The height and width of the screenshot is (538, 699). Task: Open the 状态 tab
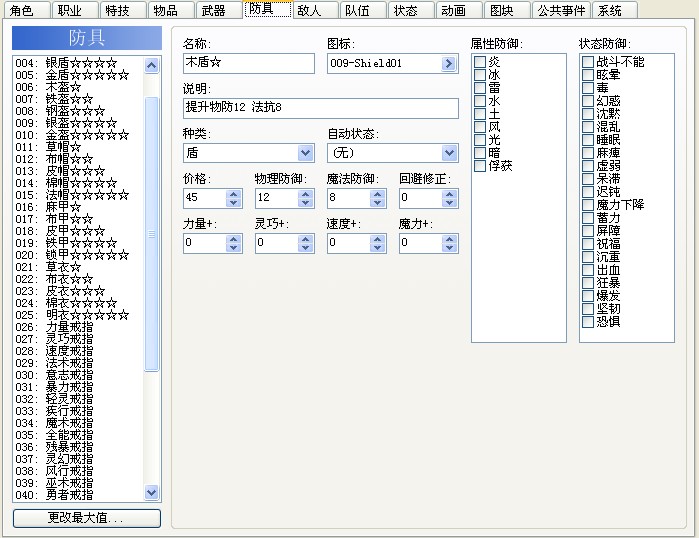tap(412, 10)
